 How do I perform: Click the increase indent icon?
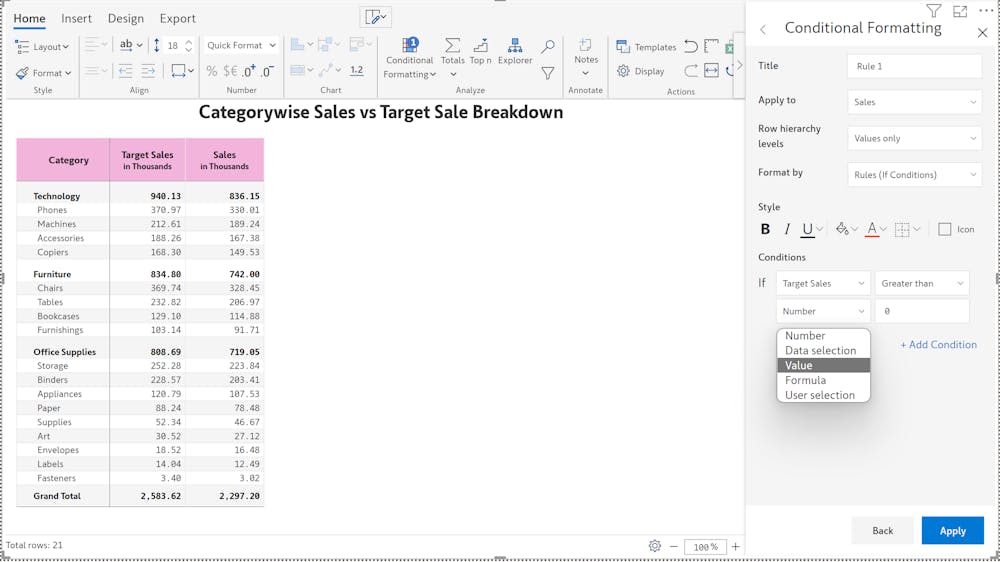point(147,71)
